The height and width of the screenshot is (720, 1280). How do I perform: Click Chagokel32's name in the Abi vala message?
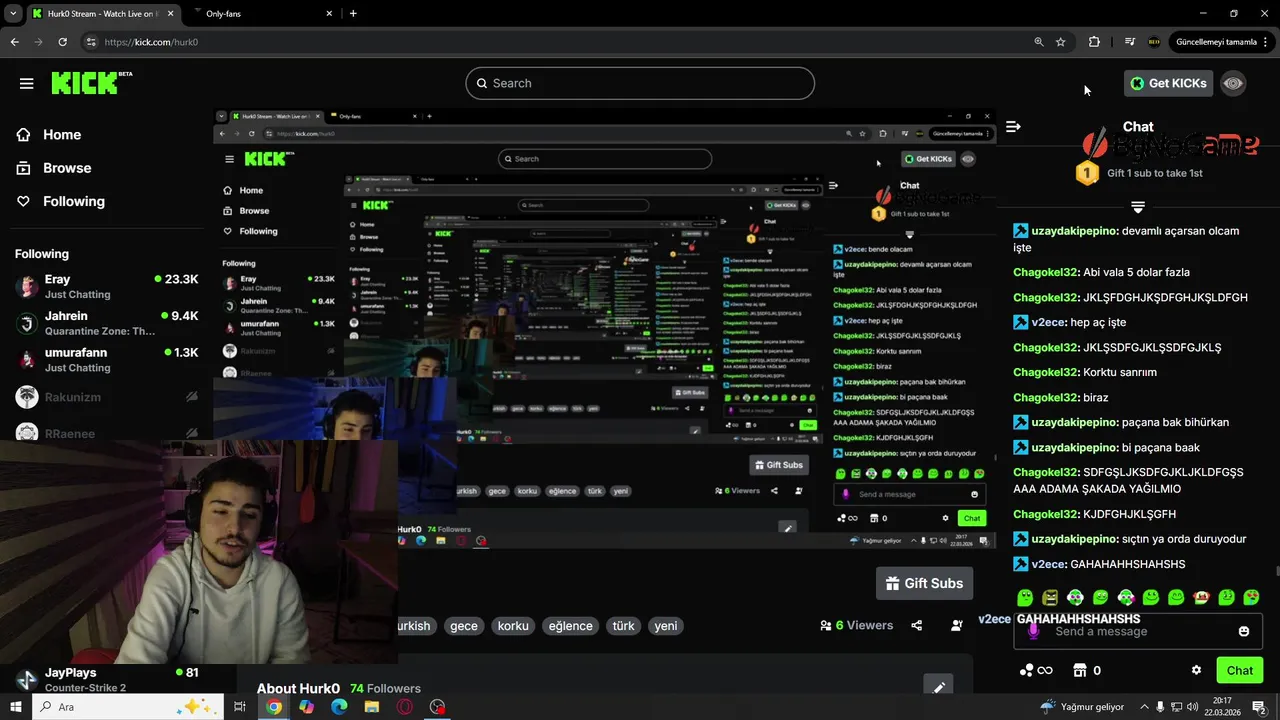[x=1045, y=272]
